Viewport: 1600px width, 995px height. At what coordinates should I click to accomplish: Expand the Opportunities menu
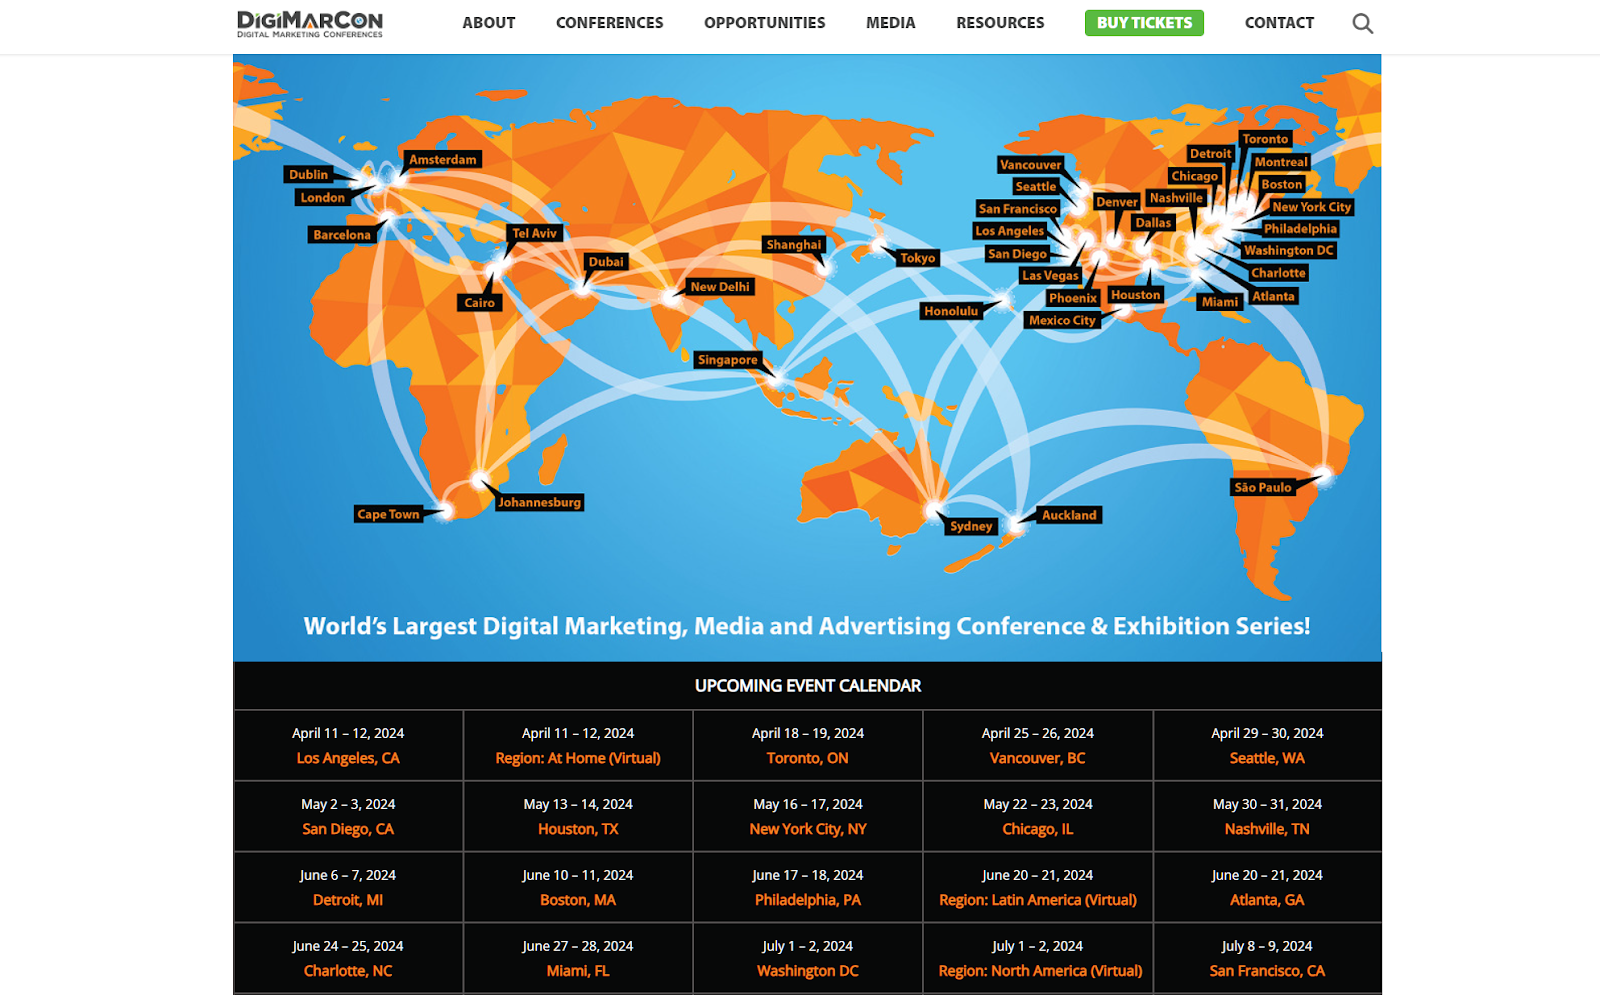[x=764, y=23]
